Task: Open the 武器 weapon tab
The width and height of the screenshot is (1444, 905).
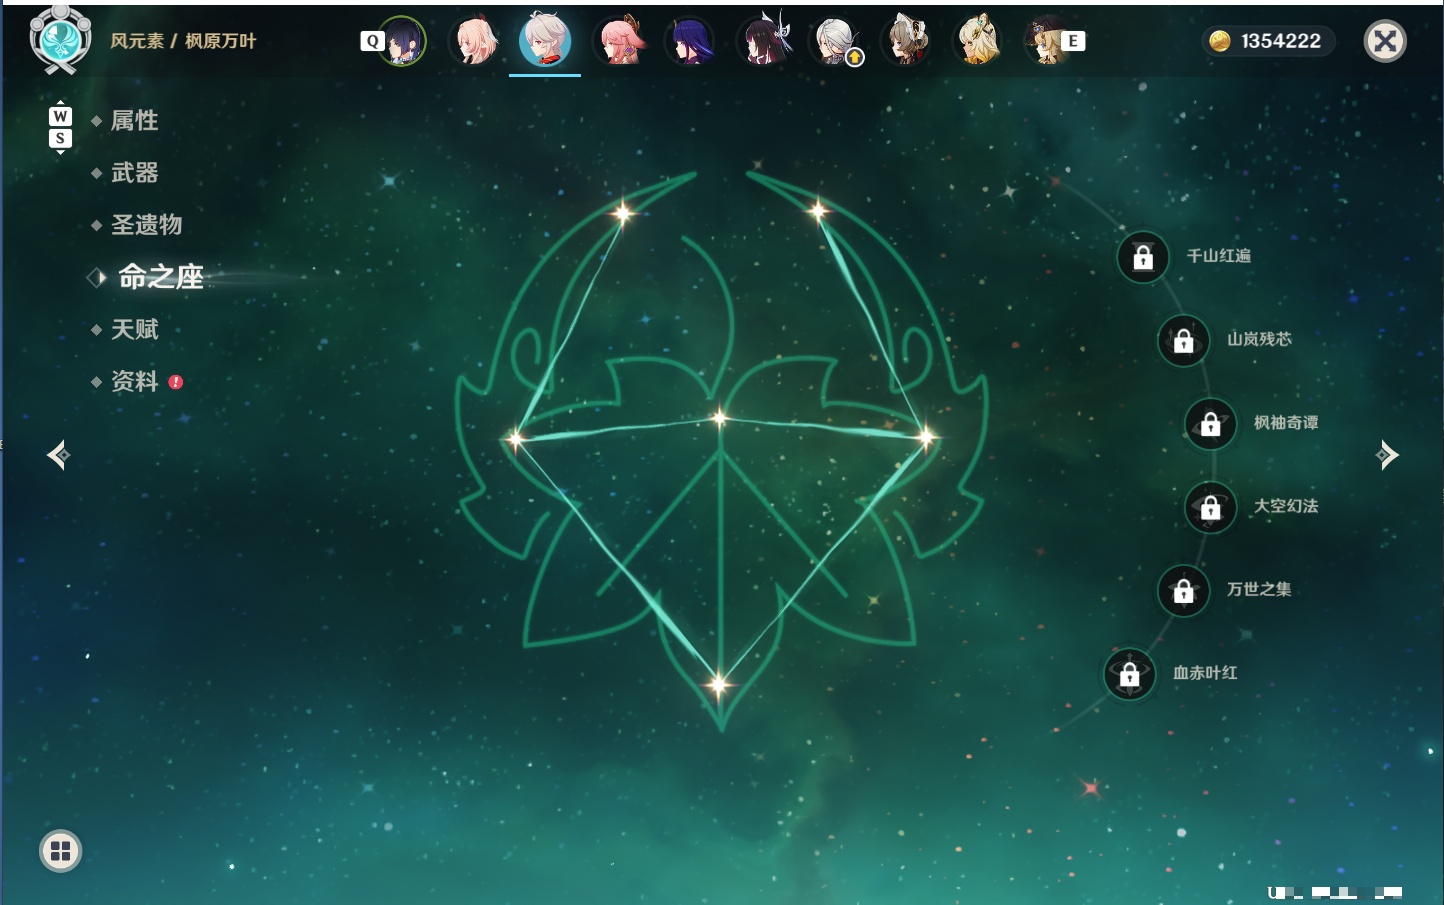Action: [x=134, y=173]
